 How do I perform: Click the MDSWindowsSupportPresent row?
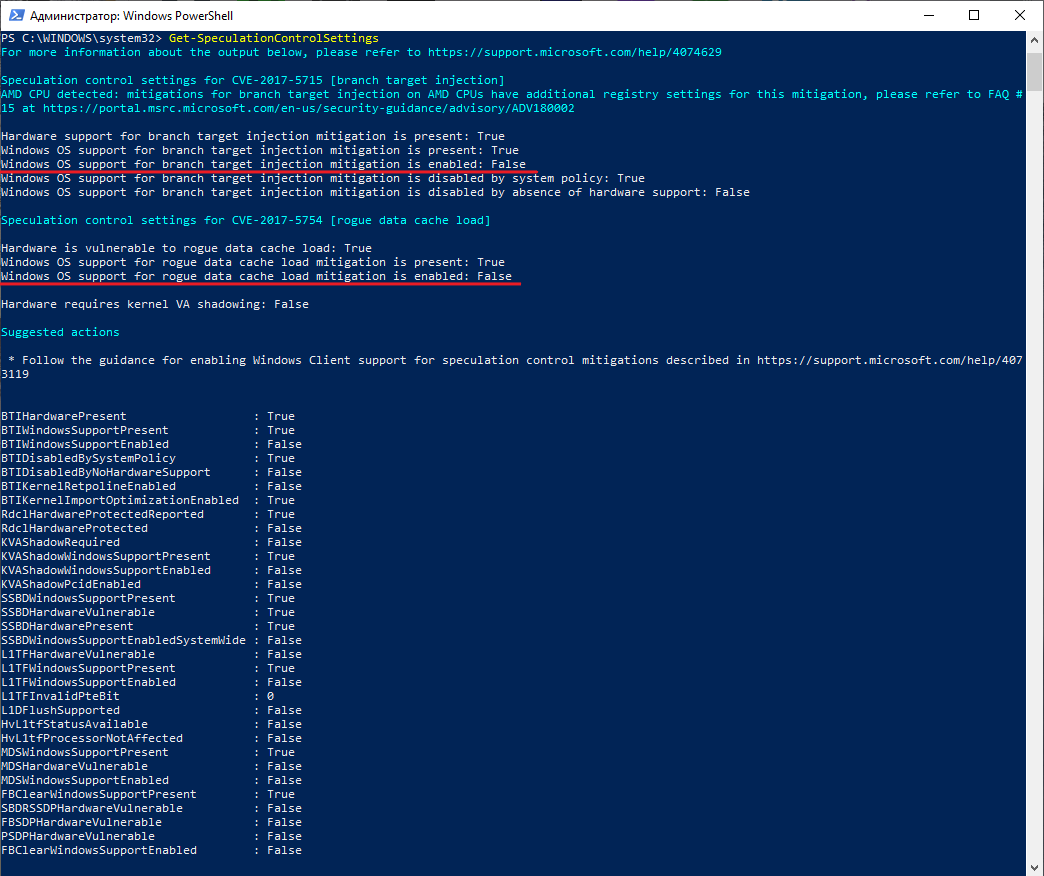[148, 752]
